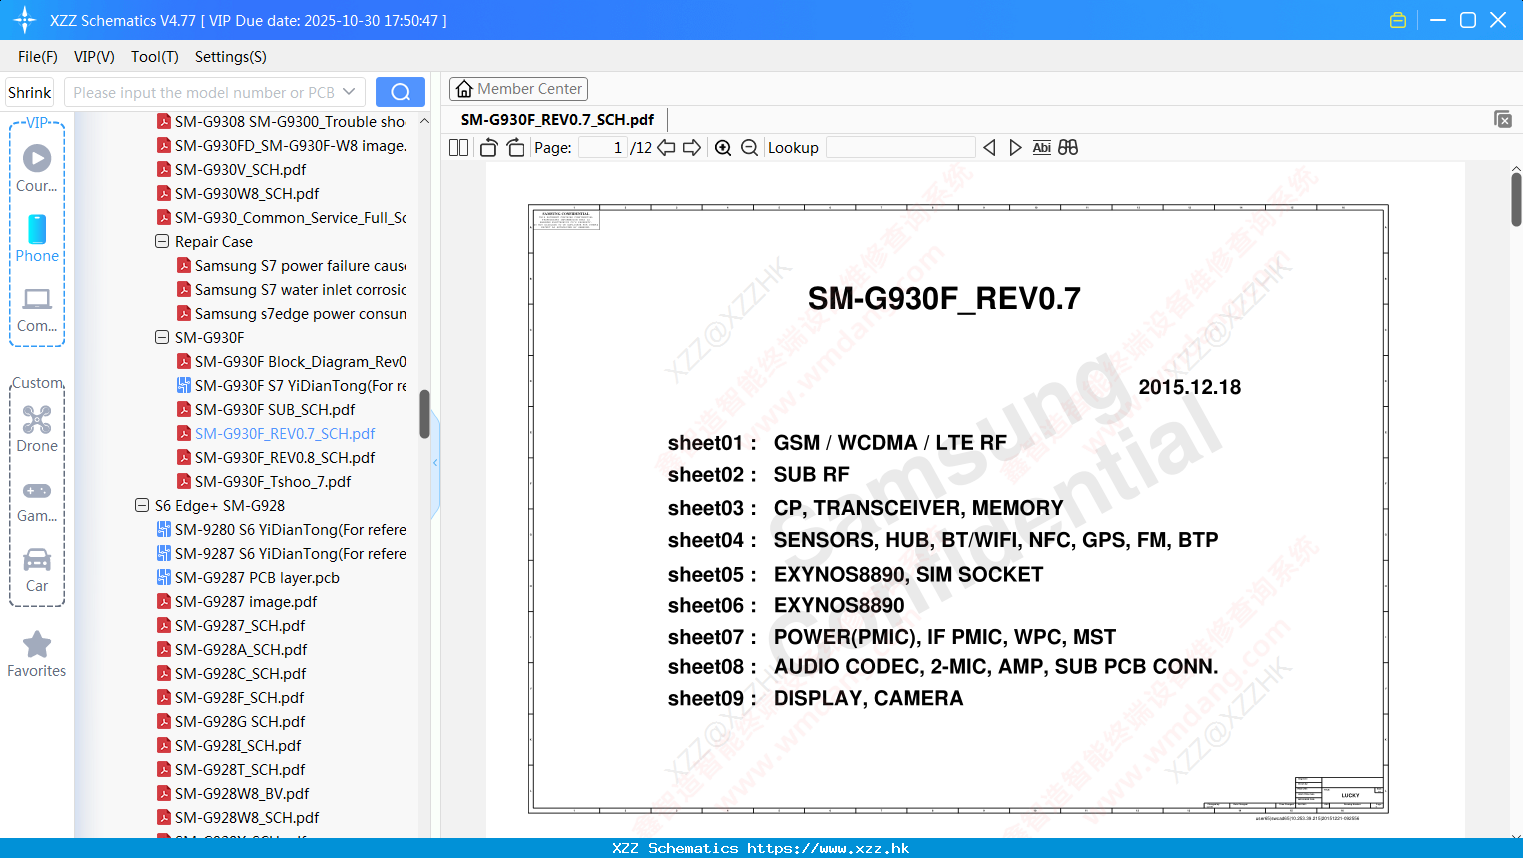Collapse the left panel with handle
The height and width of the screenshot is (858, 1523).
pos(435,463)
